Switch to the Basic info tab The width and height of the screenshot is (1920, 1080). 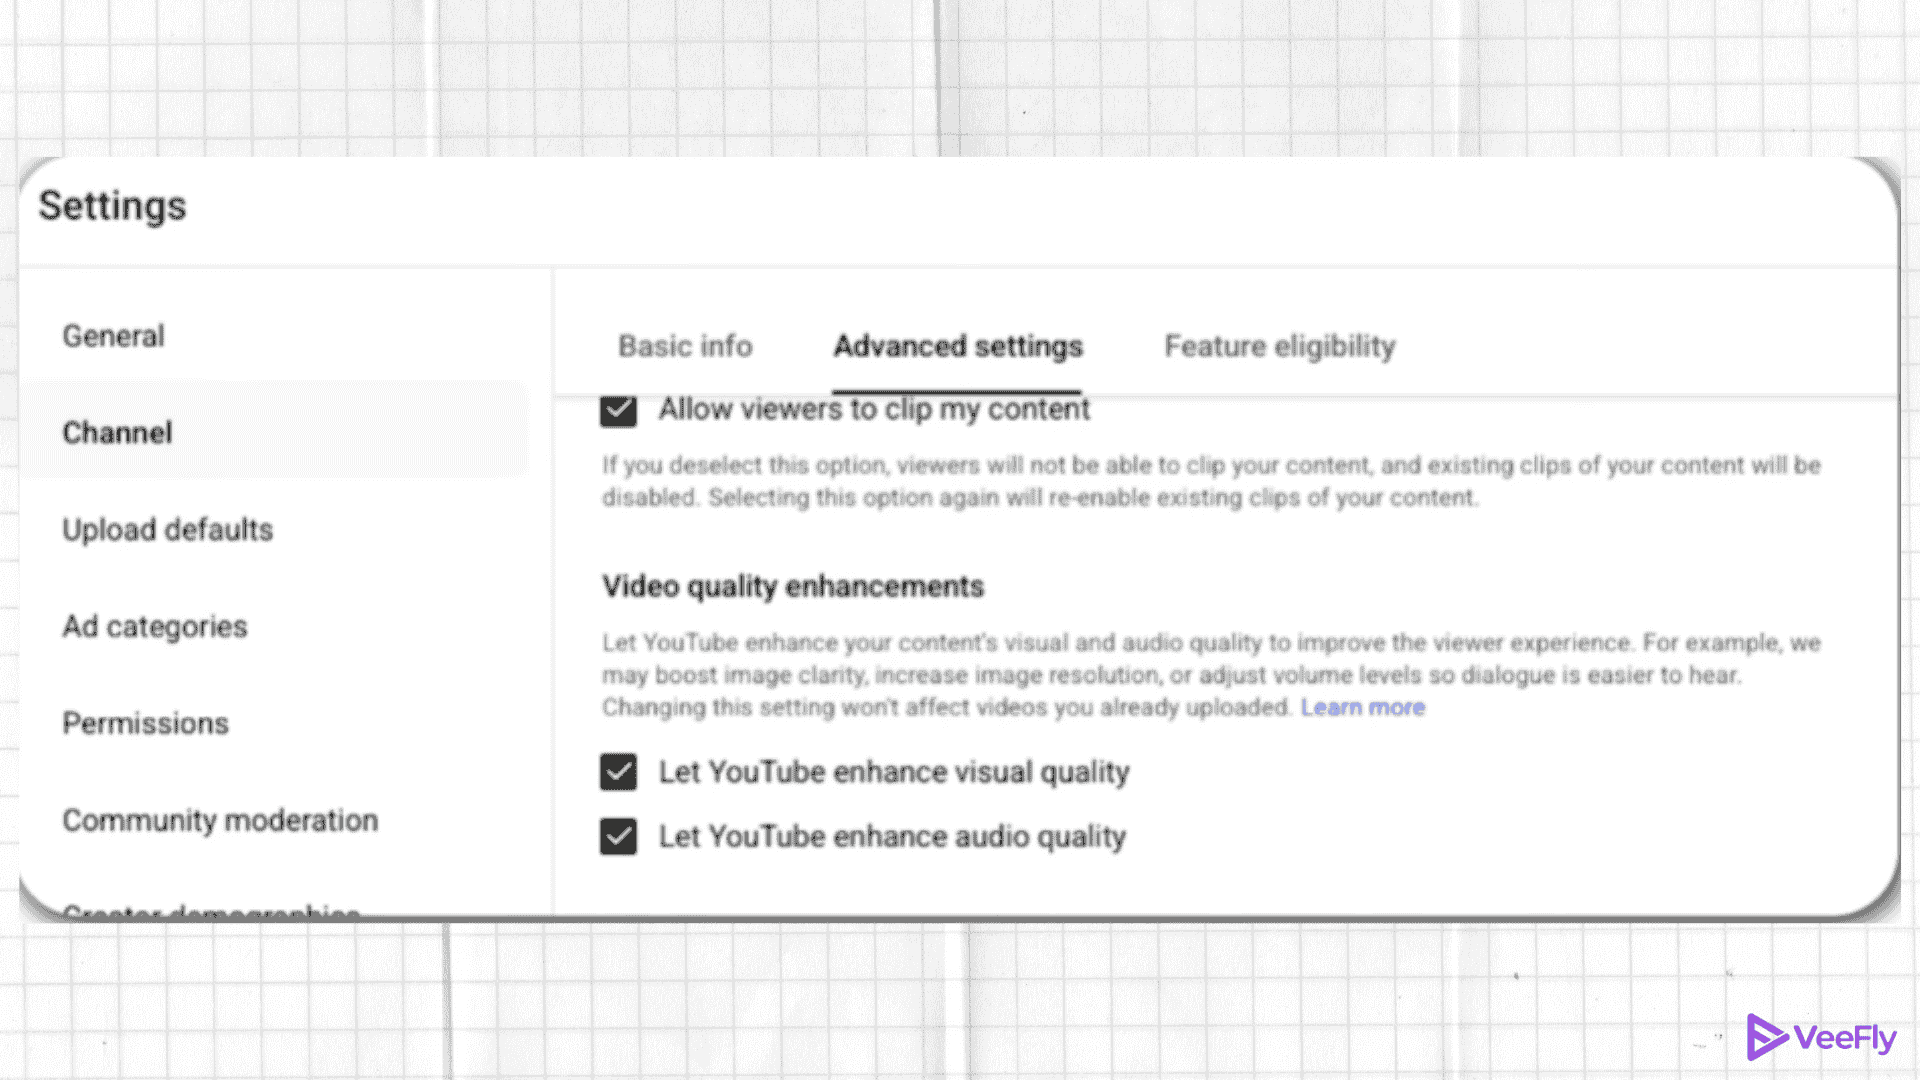(x=684, y=346)
